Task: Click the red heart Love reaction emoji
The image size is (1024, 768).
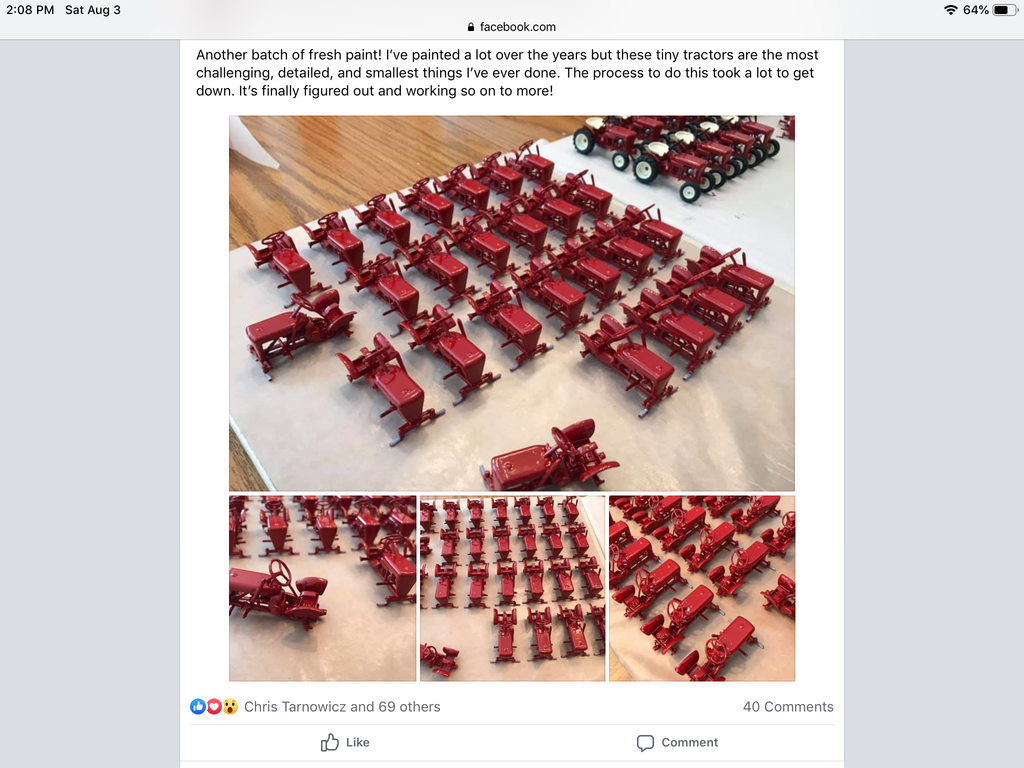Action: tap(214, 706)
